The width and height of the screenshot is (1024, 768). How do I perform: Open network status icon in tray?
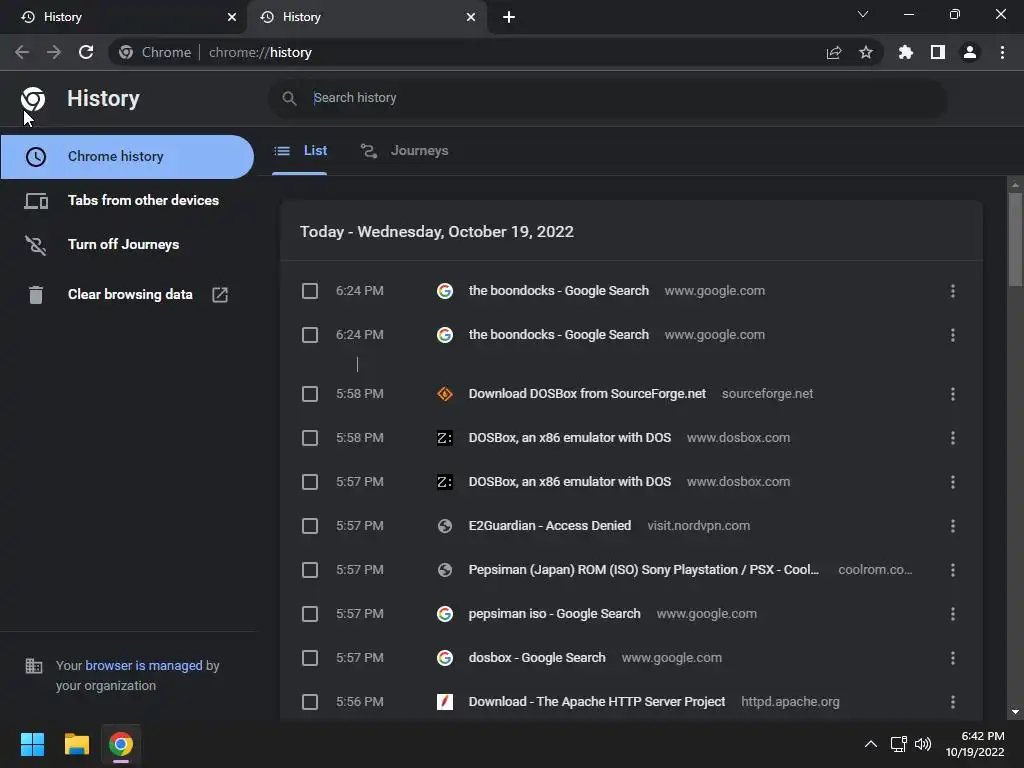tap(899, 744)
